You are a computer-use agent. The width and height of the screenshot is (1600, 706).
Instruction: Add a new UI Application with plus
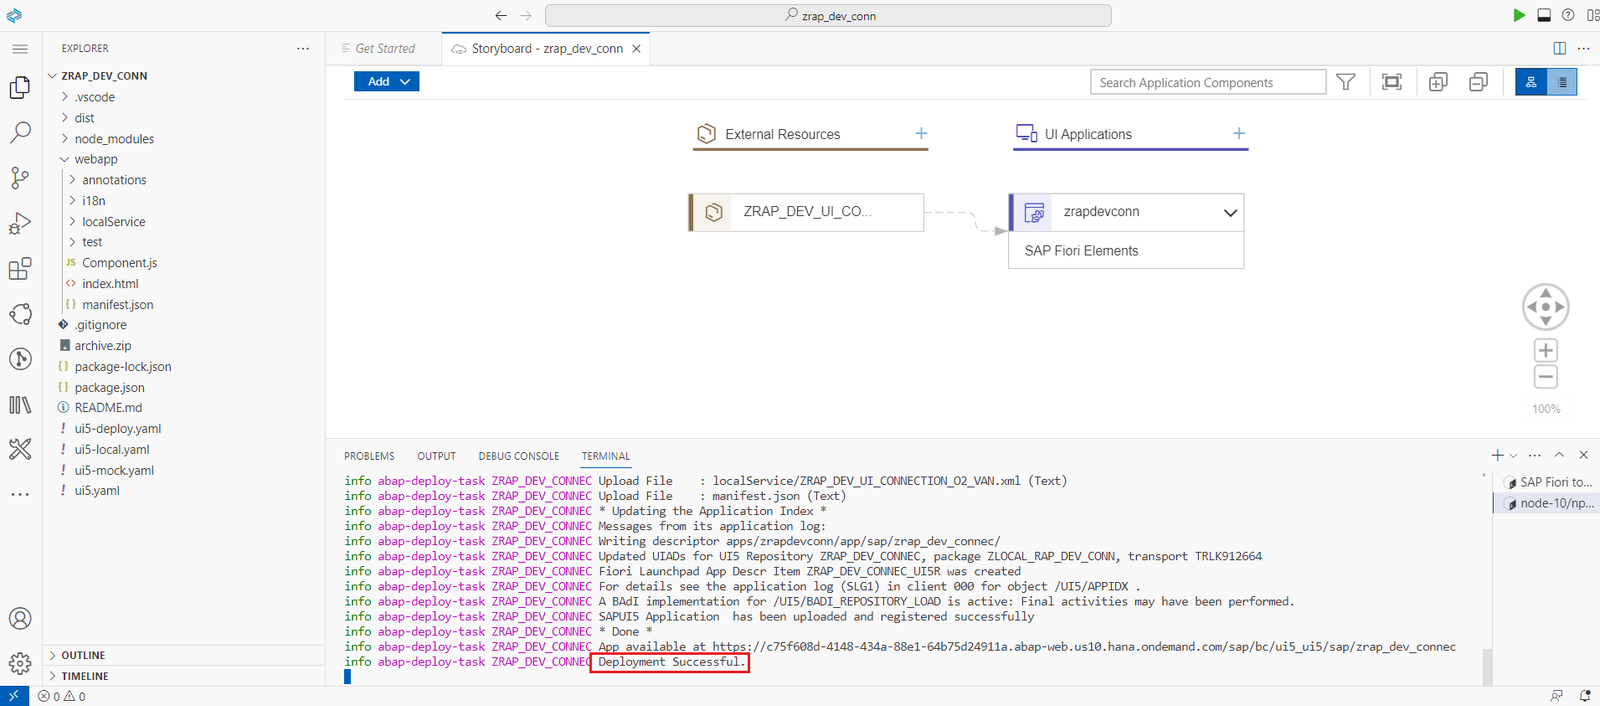pos(1238,133)
